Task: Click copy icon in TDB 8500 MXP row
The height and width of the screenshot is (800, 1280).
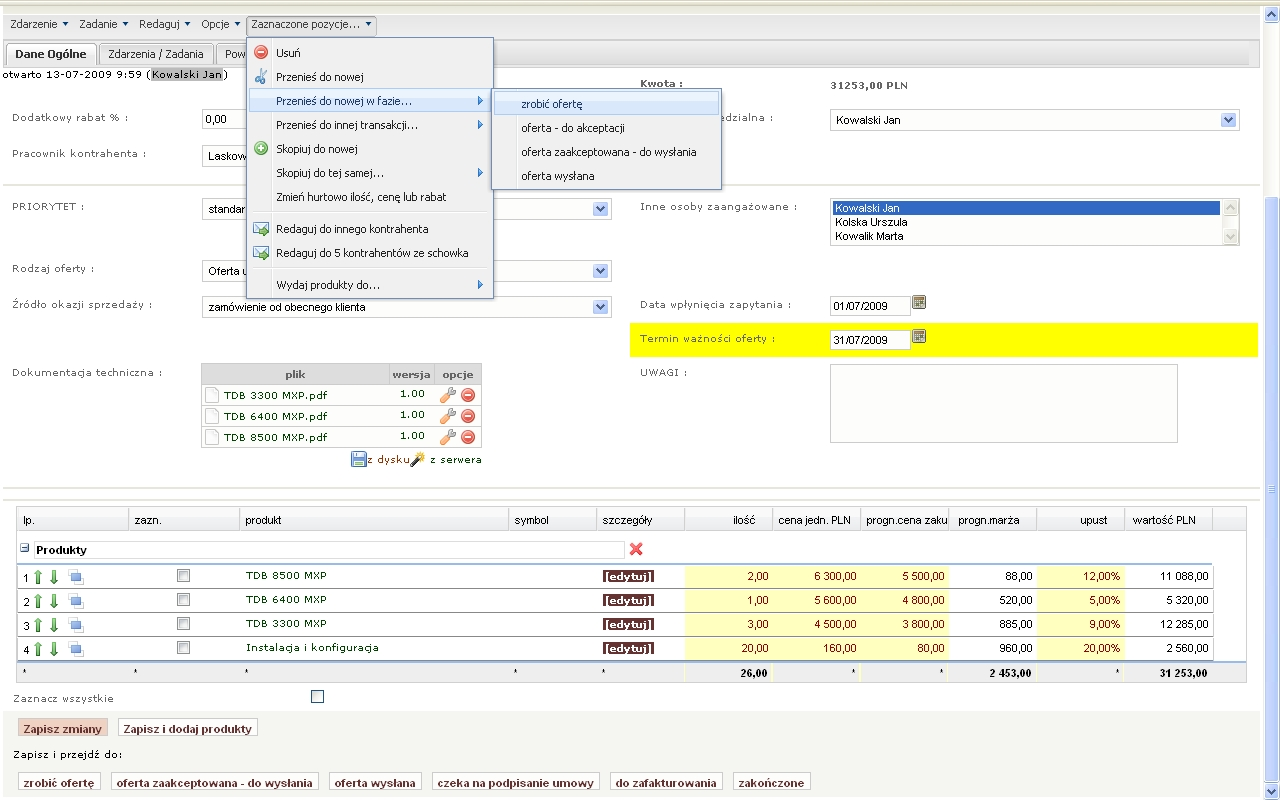Action: [x=76, y=576]
